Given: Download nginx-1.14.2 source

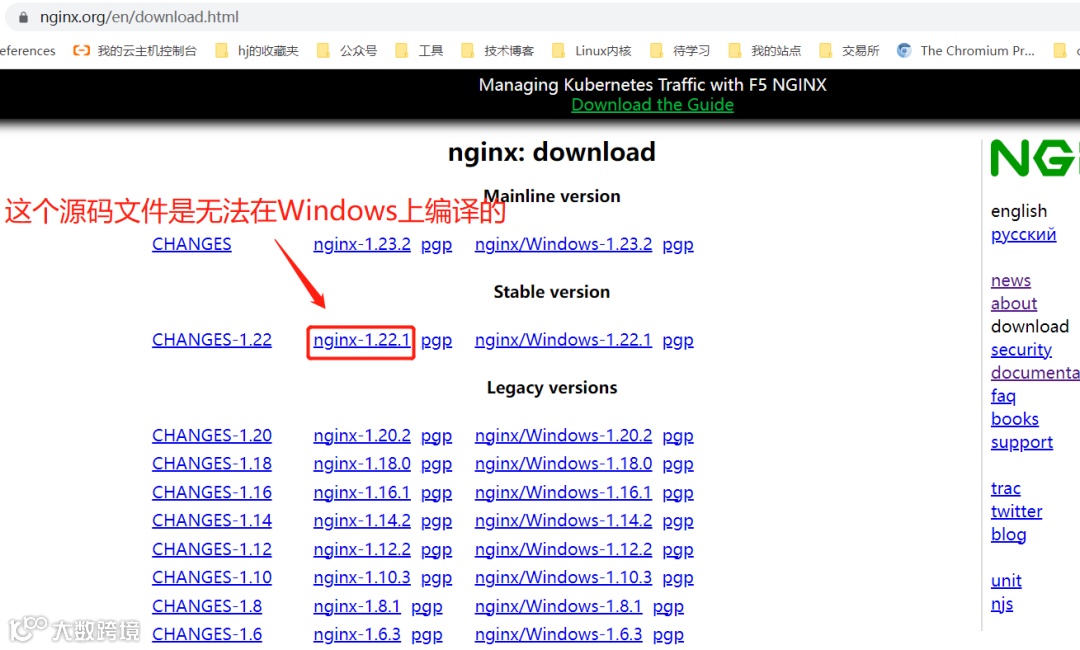Looking at the screenshot, I should (362, 521).
